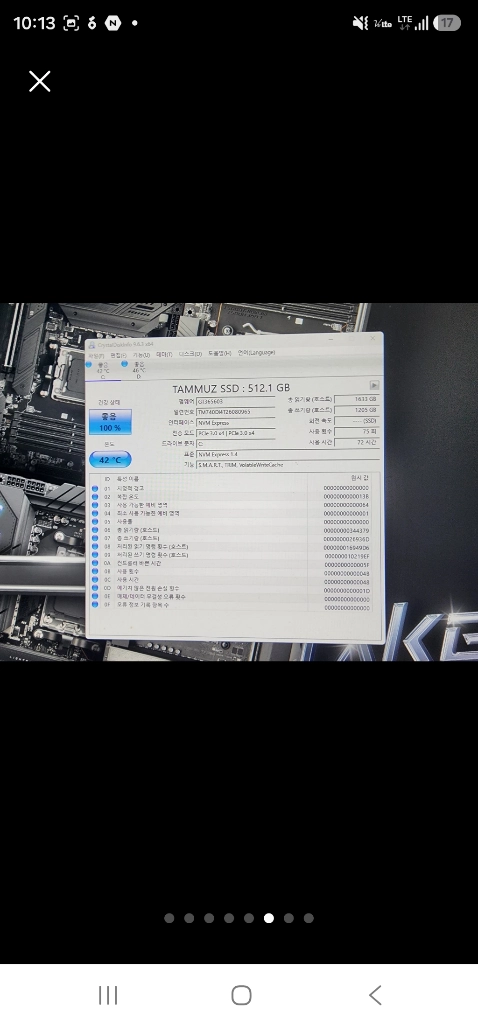Click the 속성 이름 column header

click(x=127, y=479)
